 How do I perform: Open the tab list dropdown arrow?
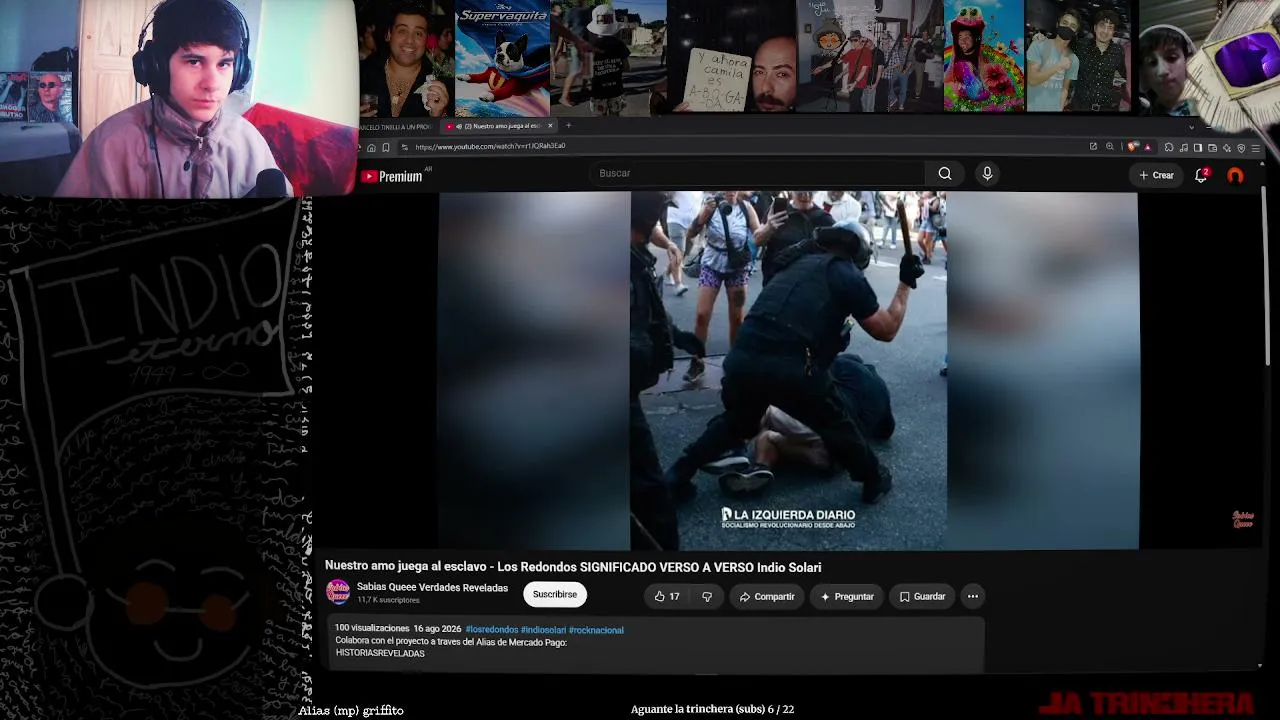click(x=1191, y=127)
